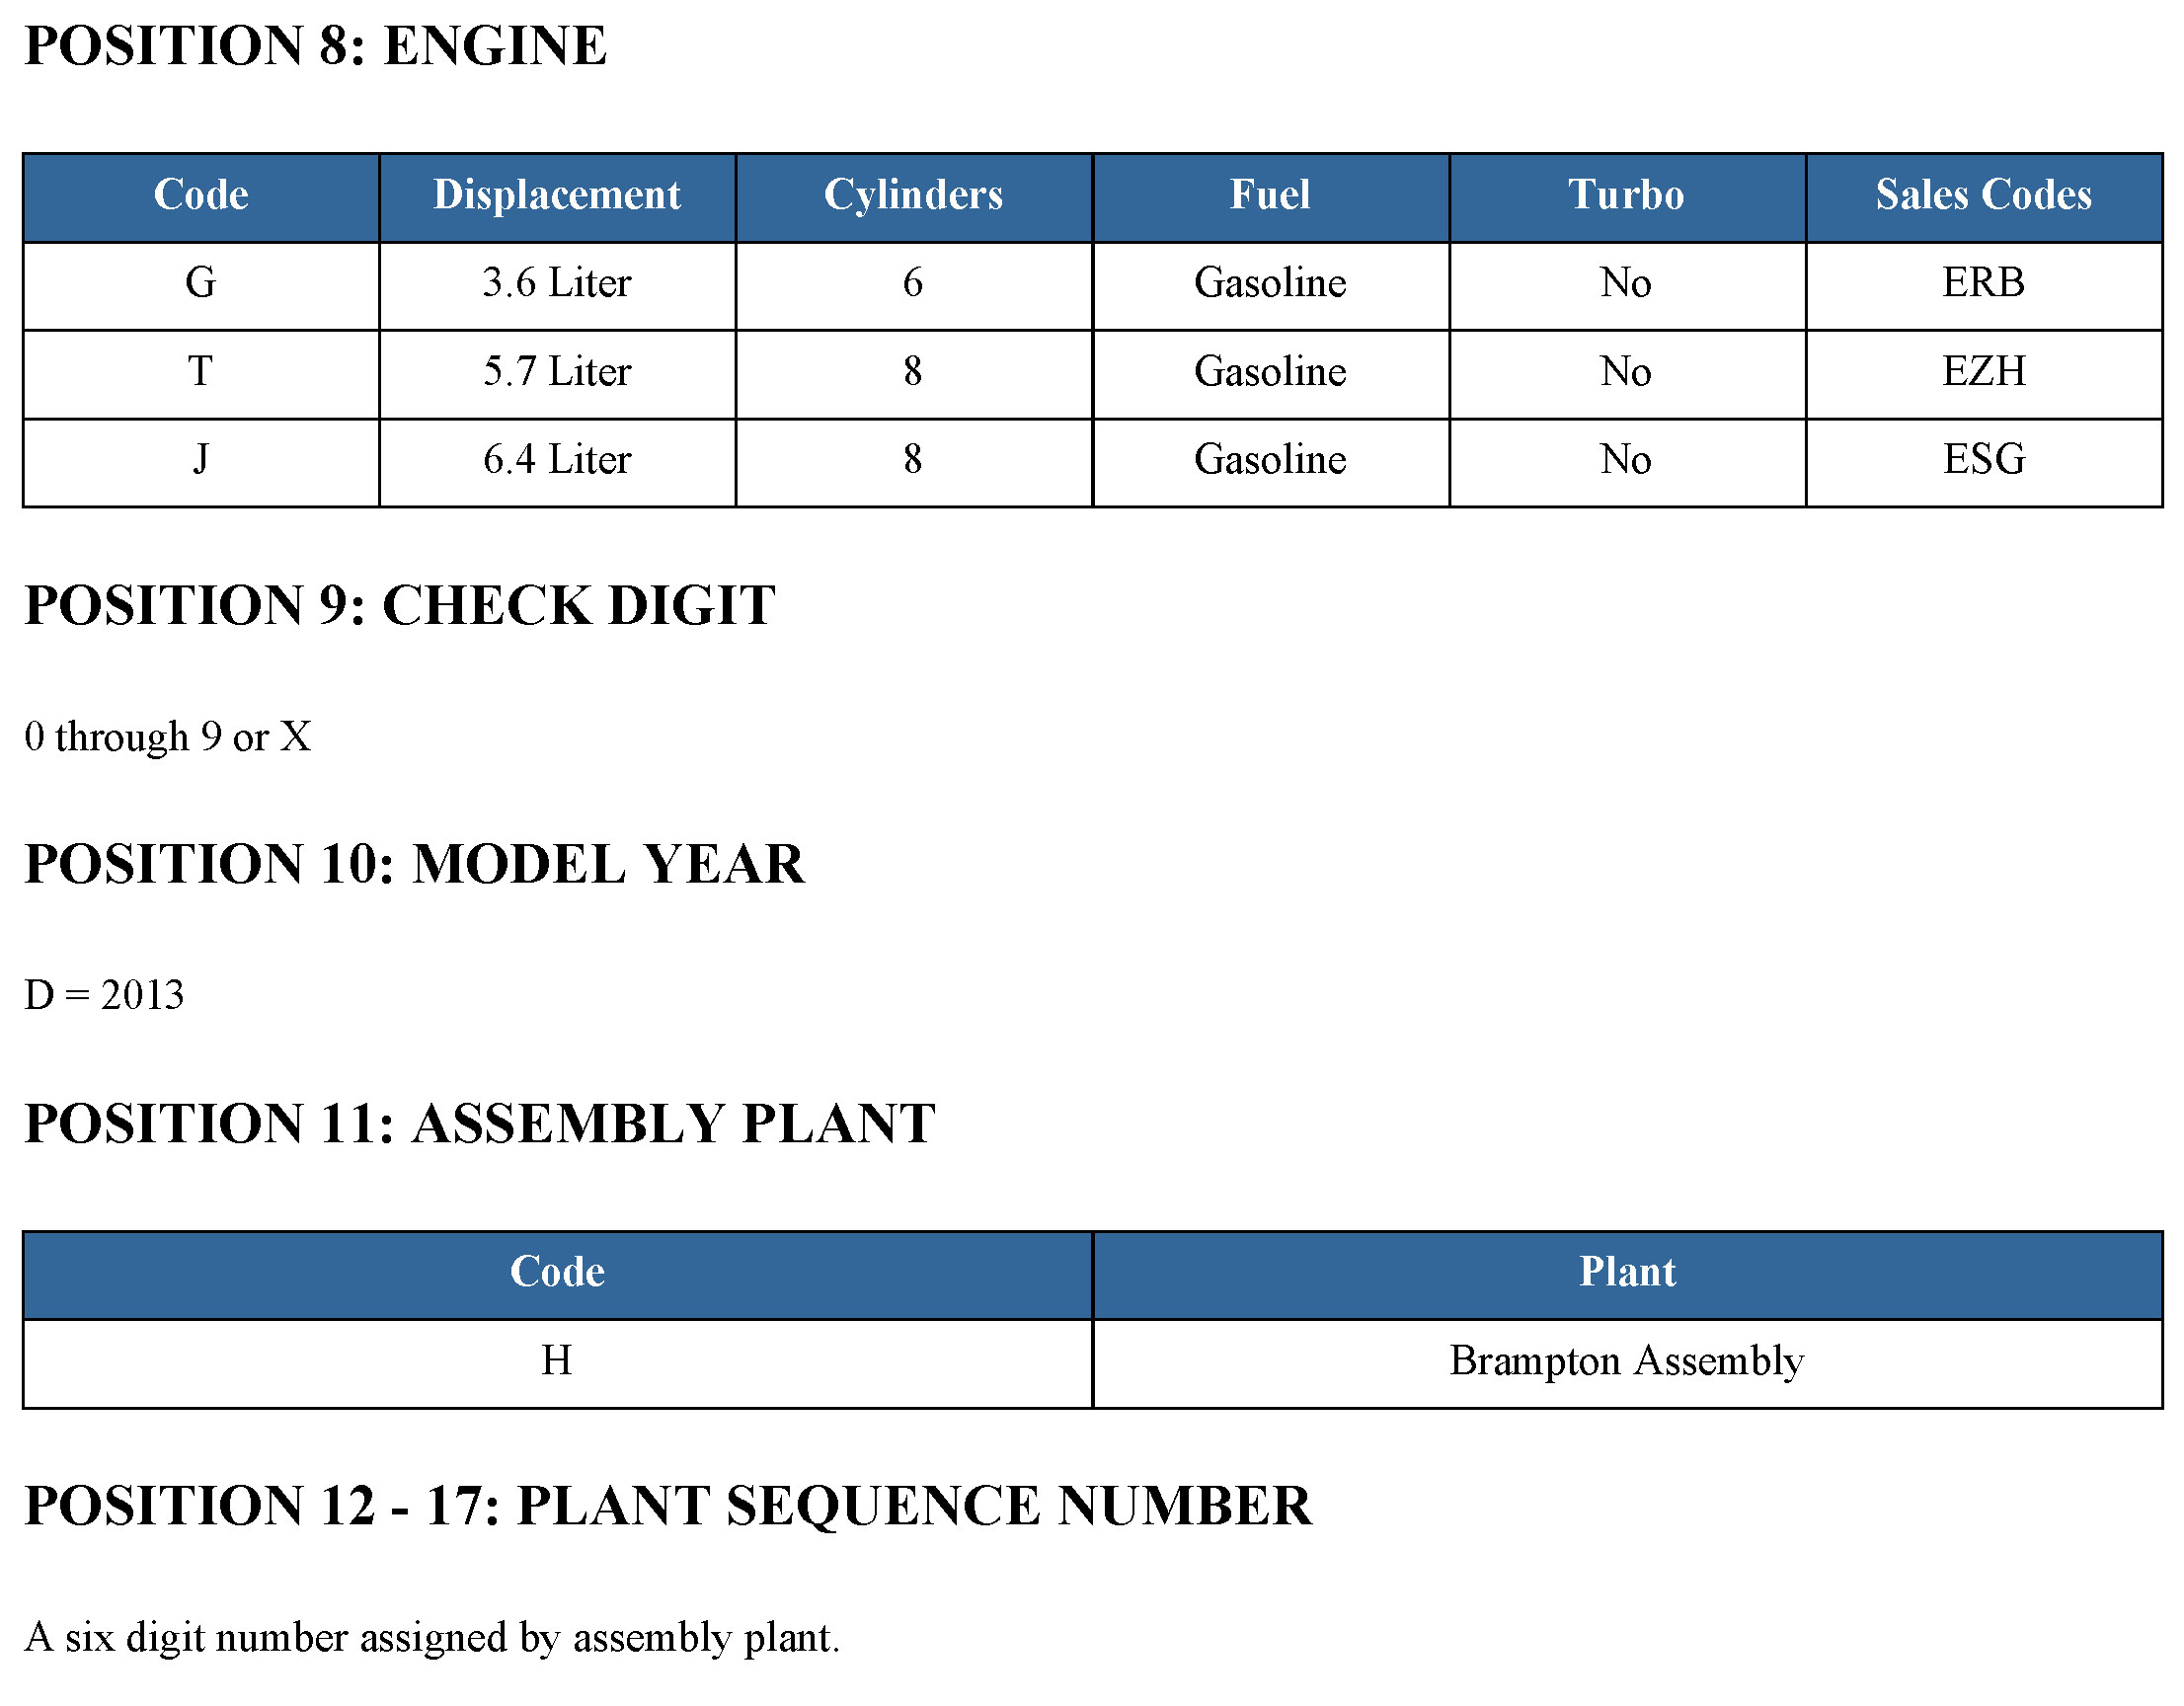Viewport: 2184px width, 1706px height.
Task: Select the Position 10: Model Year heading
Action: (x=414, y=865)
